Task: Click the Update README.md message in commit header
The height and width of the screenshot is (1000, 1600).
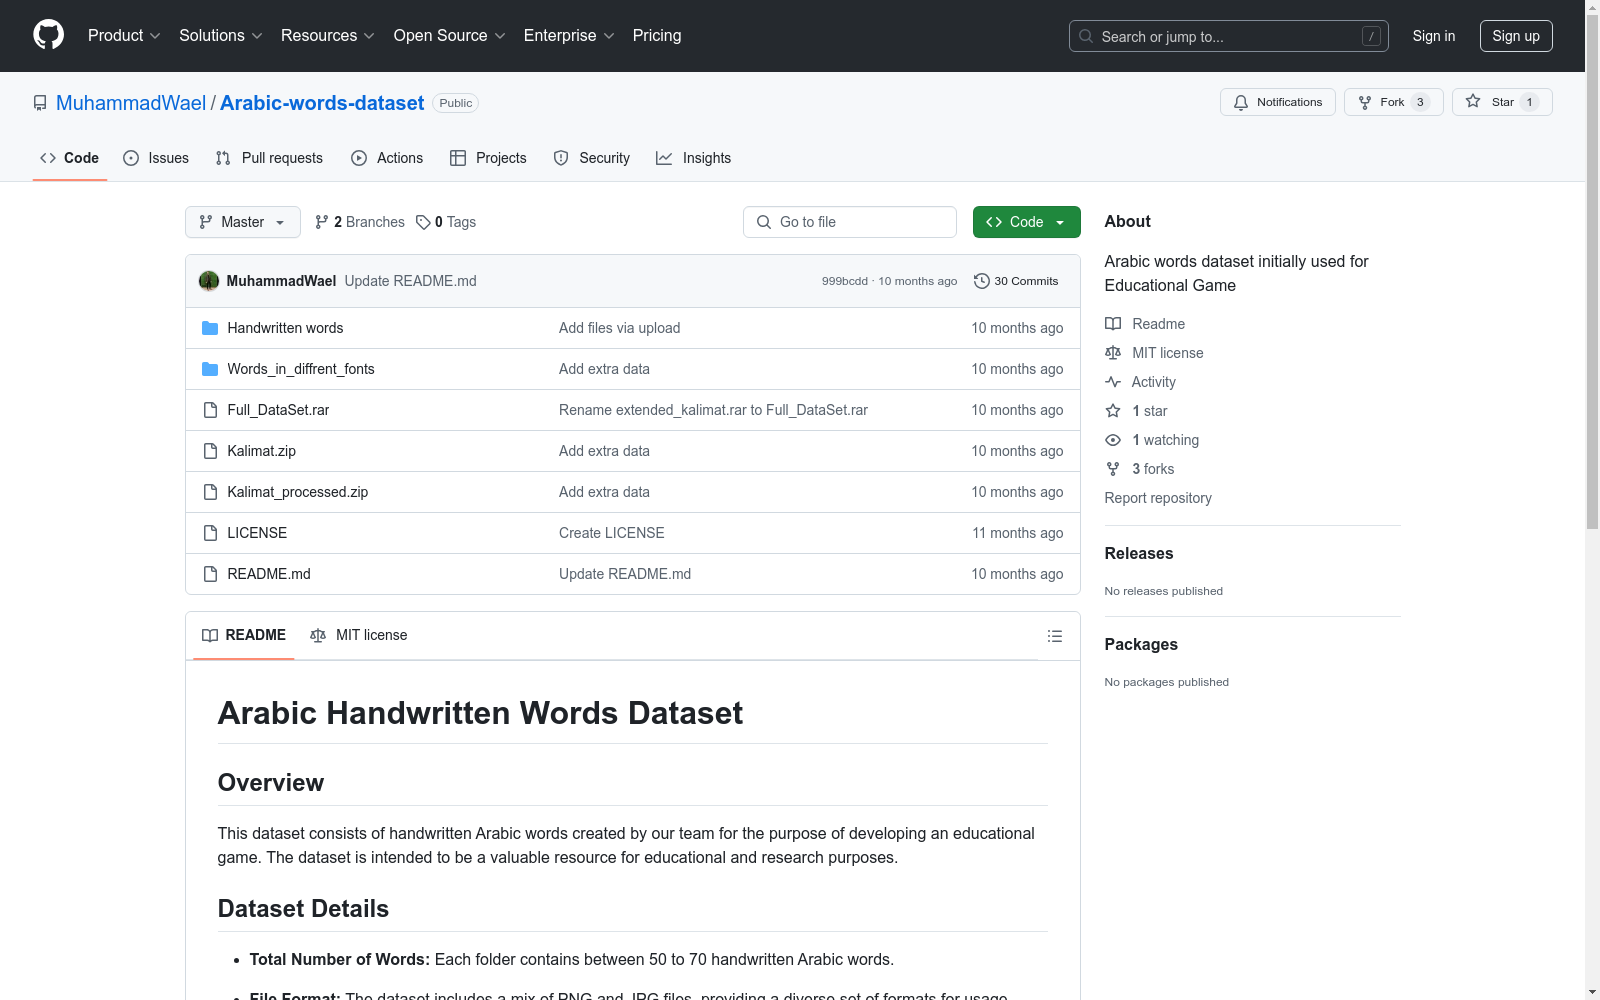Action: [x=411, y=281]
